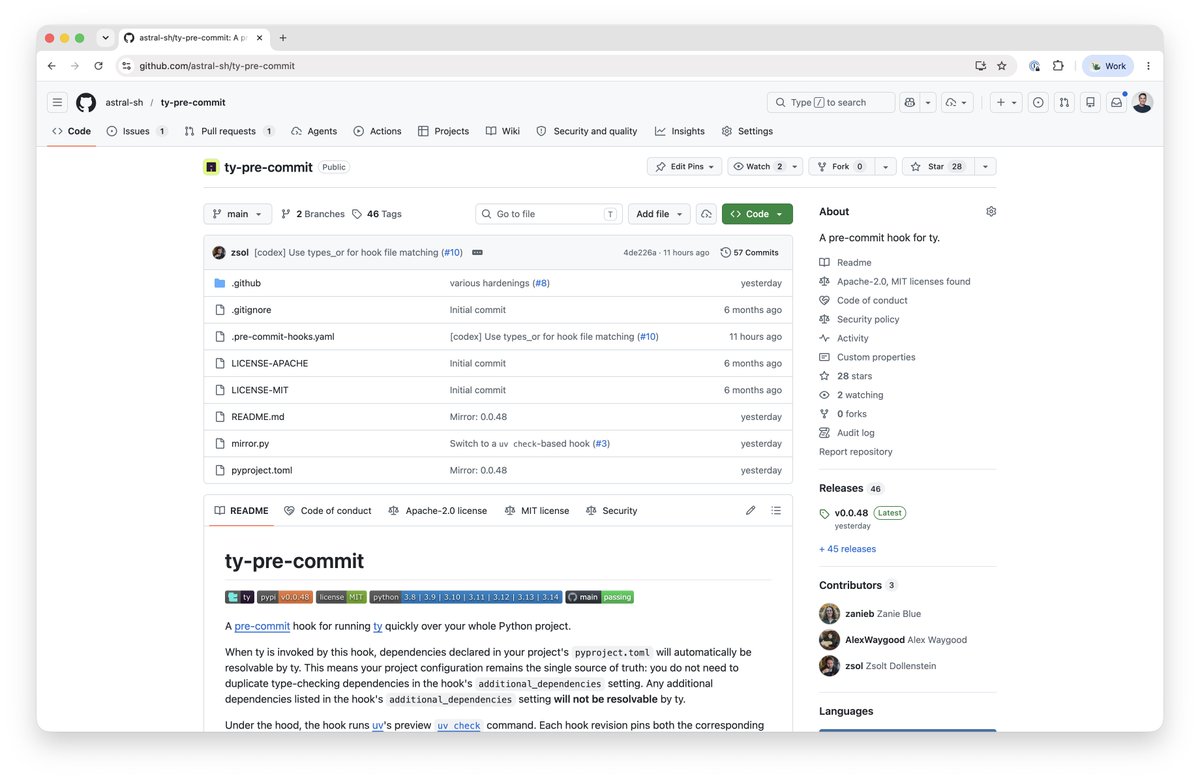Select the MIT license README tab

[537, 510]
